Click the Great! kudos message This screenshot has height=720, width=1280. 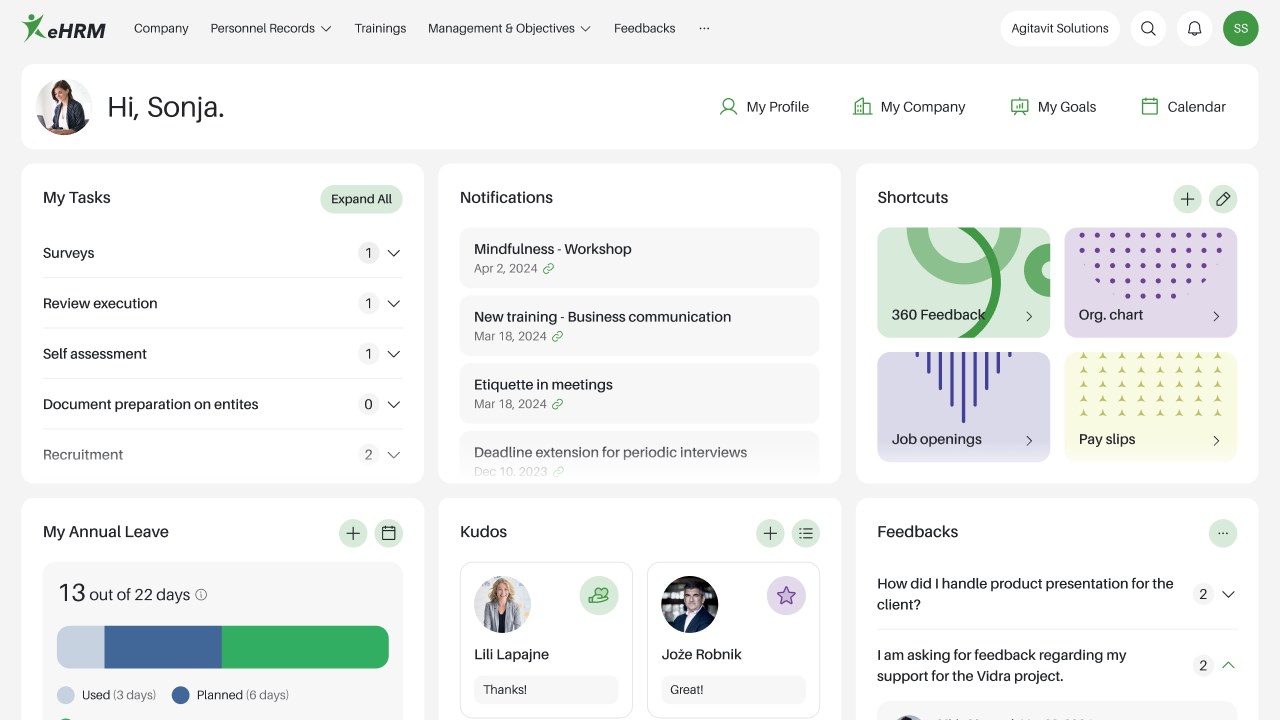point(733,690)
